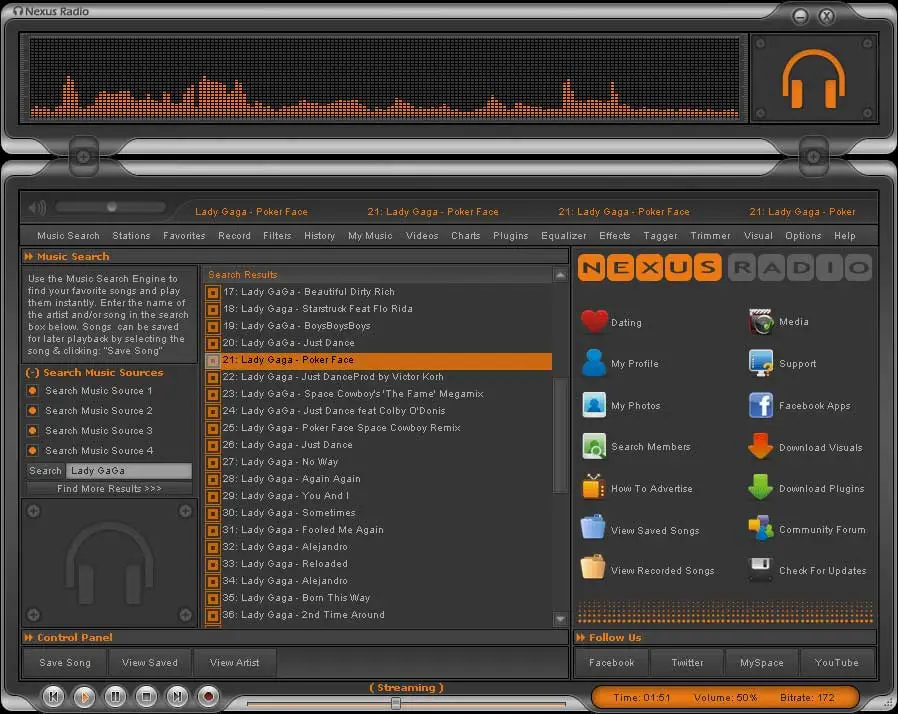
Task: Expand the Follow Us header arrows
Action: click(581, 637)
